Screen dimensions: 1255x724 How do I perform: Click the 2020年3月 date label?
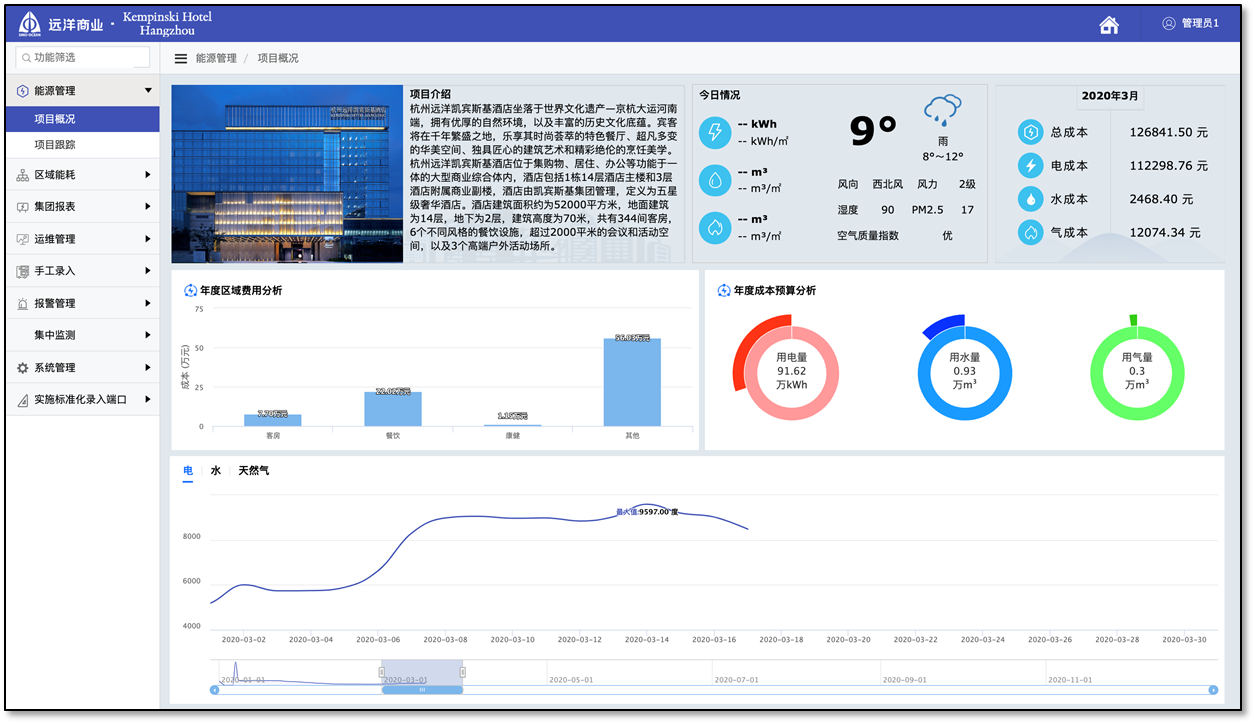click(1110, 96)
